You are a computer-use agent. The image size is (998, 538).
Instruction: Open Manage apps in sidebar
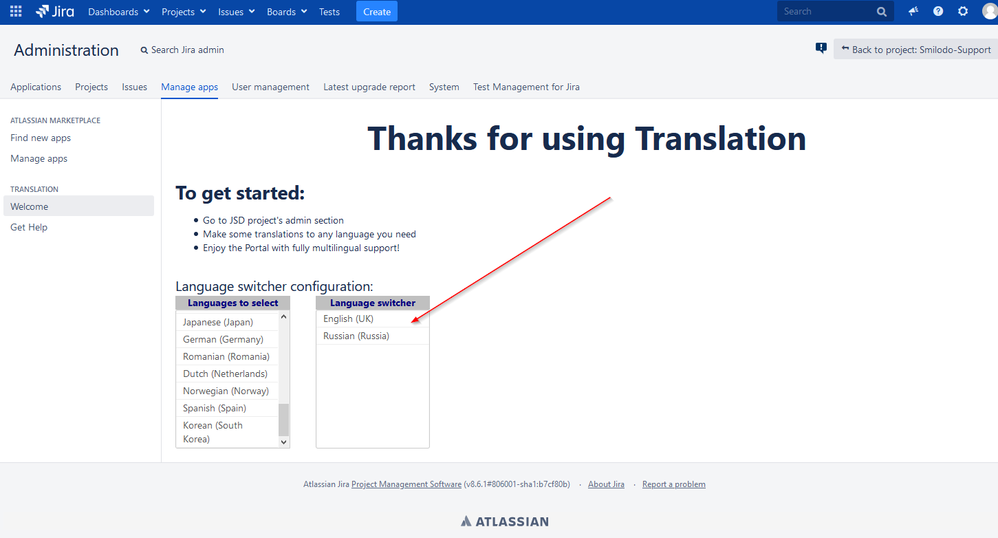39,159
